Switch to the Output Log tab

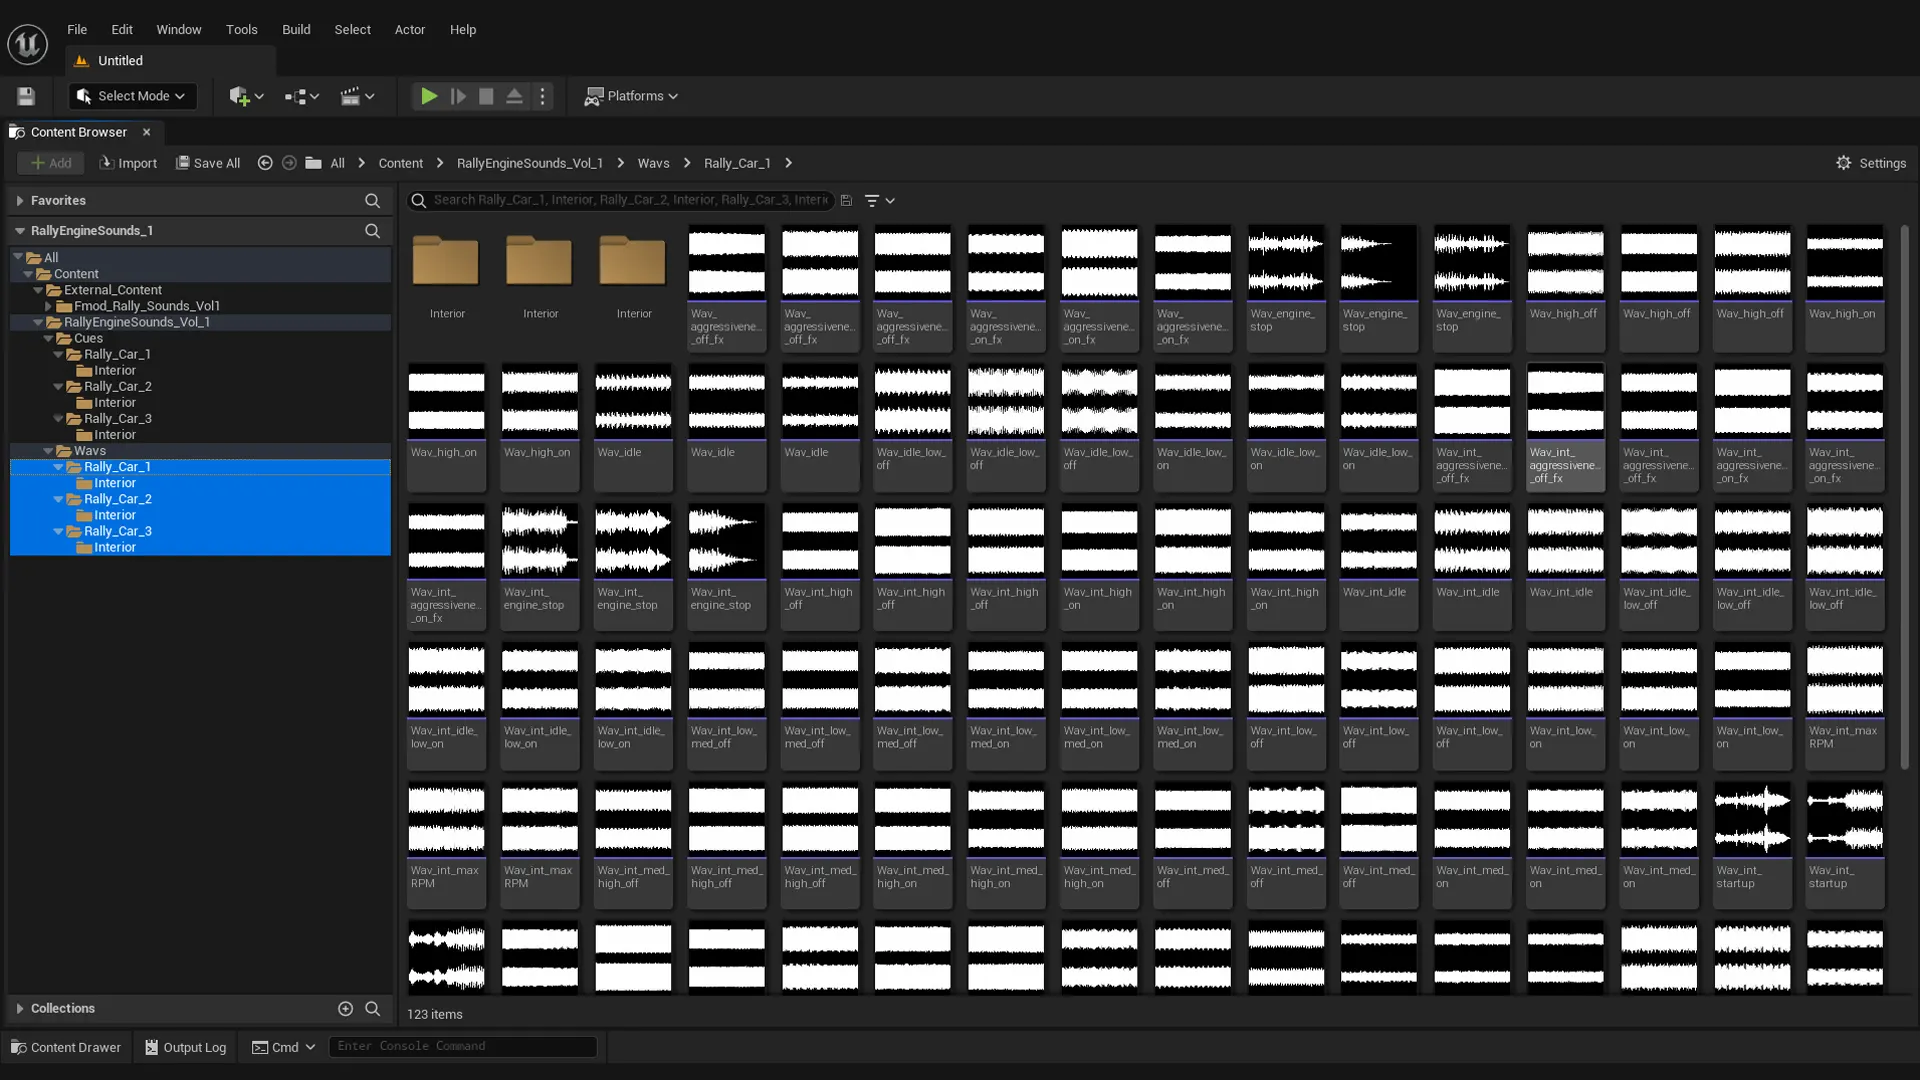(x=186, y=1047)
